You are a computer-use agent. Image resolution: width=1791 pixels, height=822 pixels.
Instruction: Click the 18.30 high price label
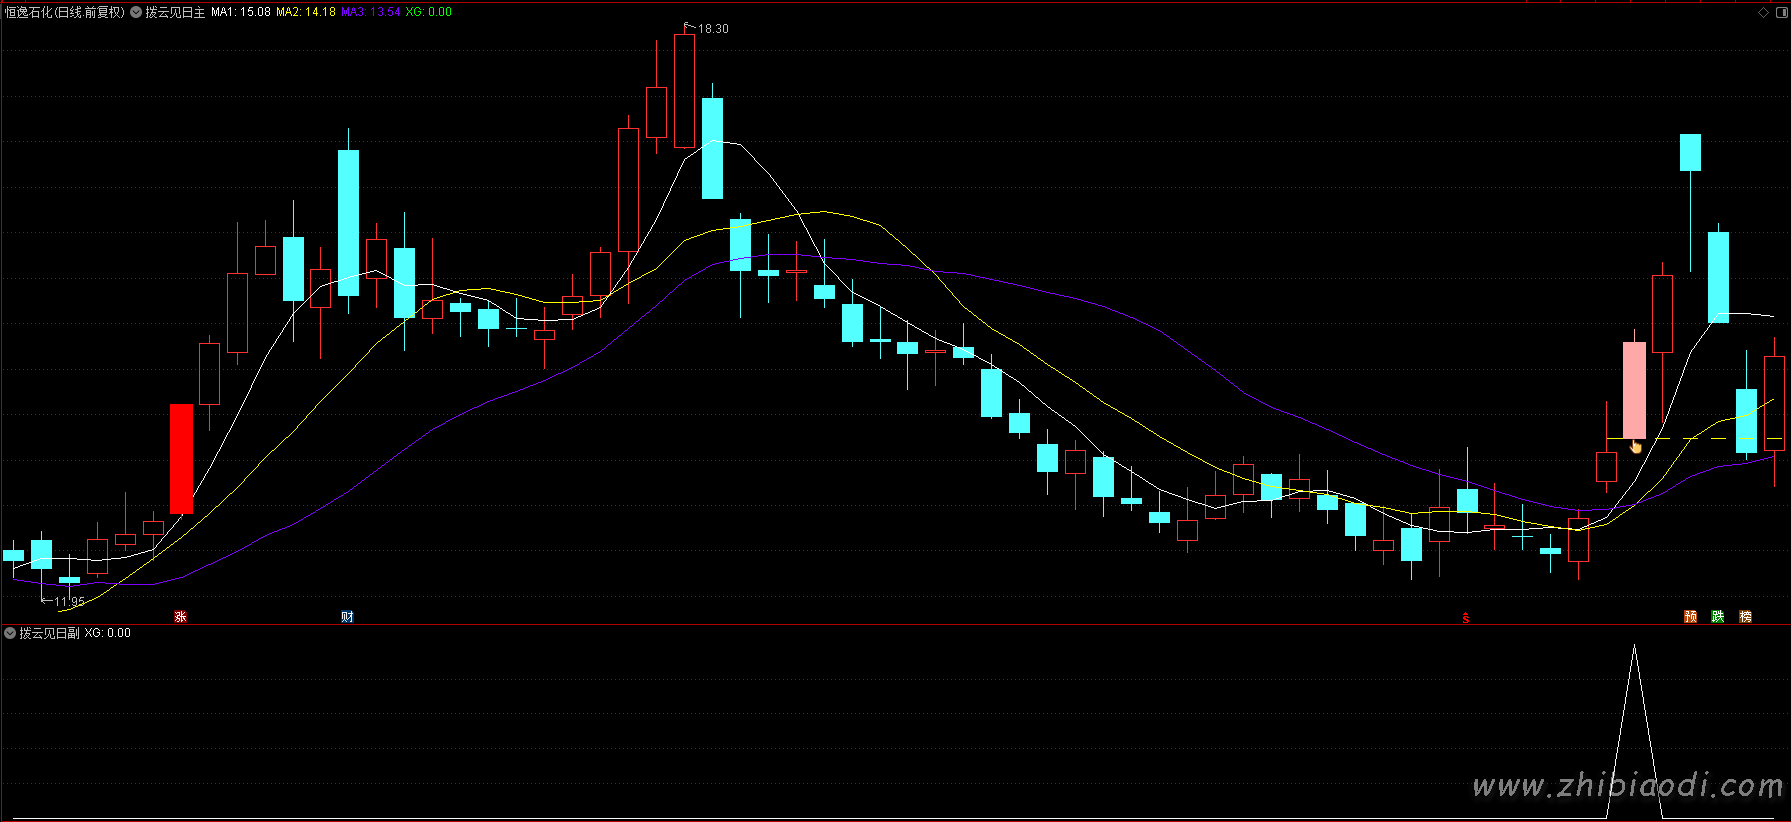(713, 29)
